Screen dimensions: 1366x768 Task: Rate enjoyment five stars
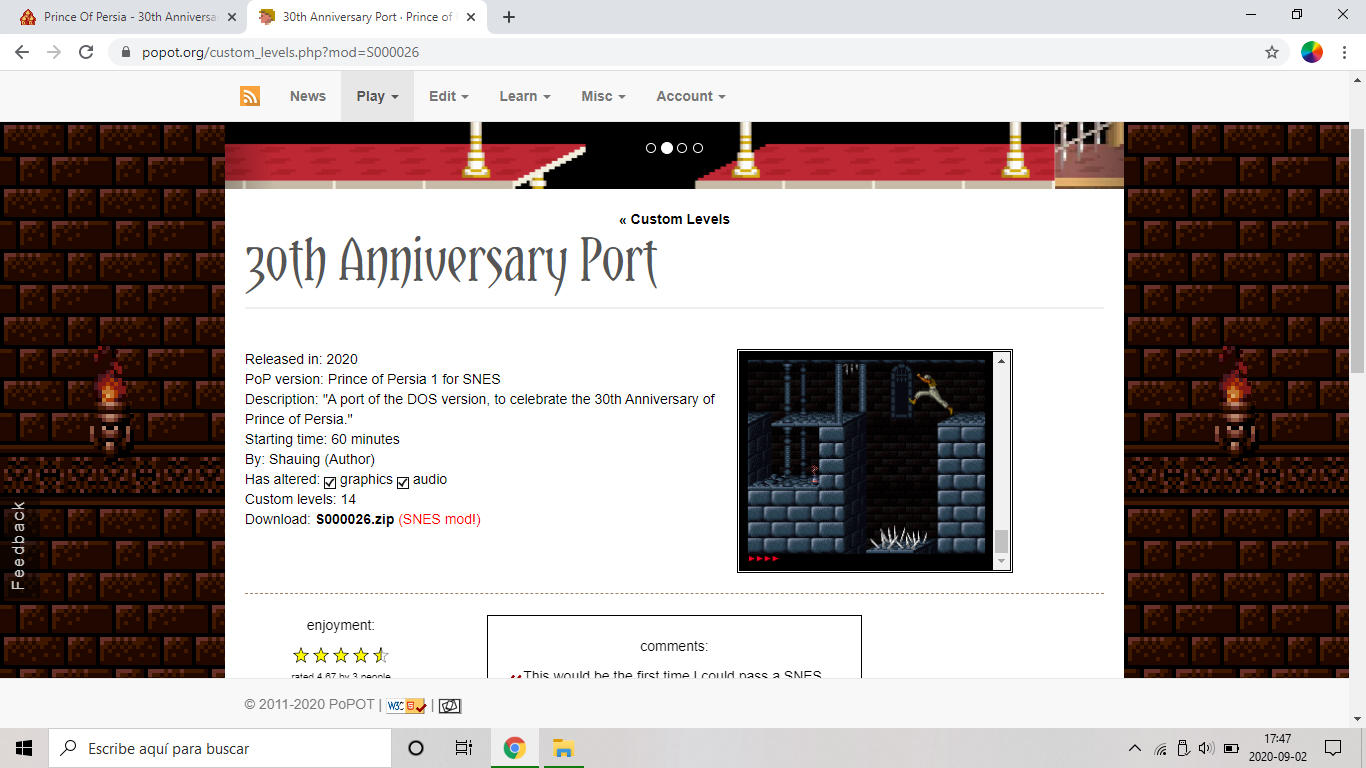pyautogui.click(x=381, y=656)
